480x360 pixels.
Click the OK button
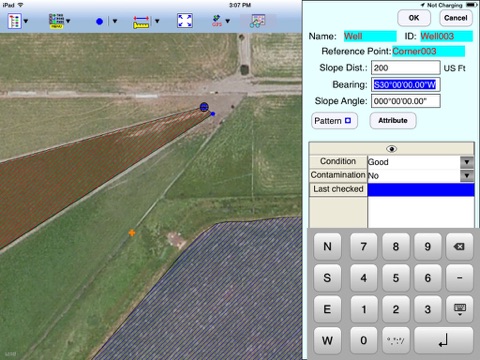tap(414, 18)
